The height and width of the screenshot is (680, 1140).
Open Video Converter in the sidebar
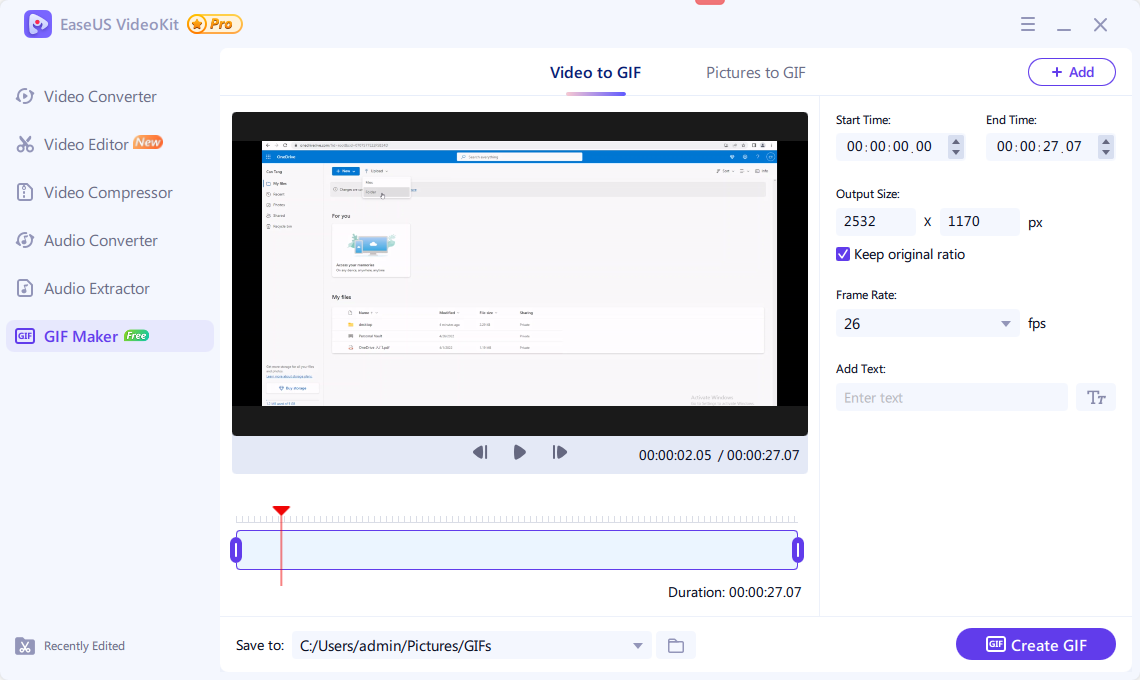[100, 97]
